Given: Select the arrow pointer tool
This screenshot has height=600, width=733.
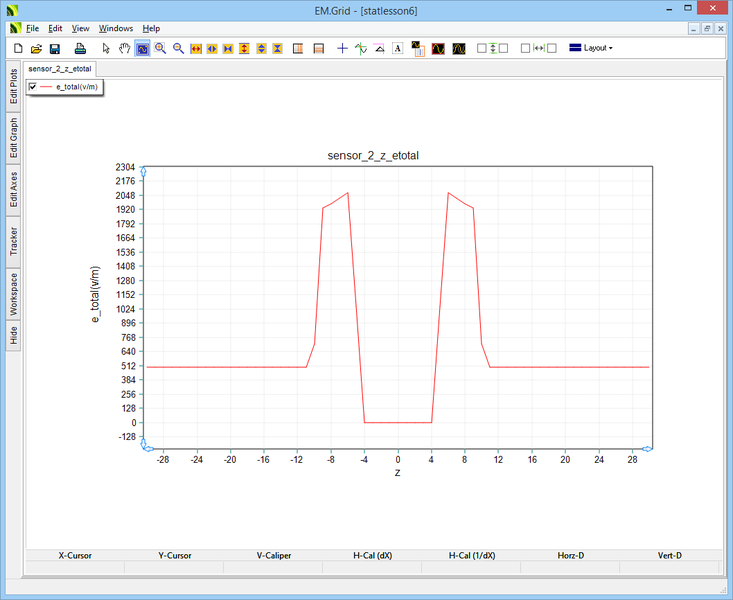Looking at the screenshot, I should 107,48.
